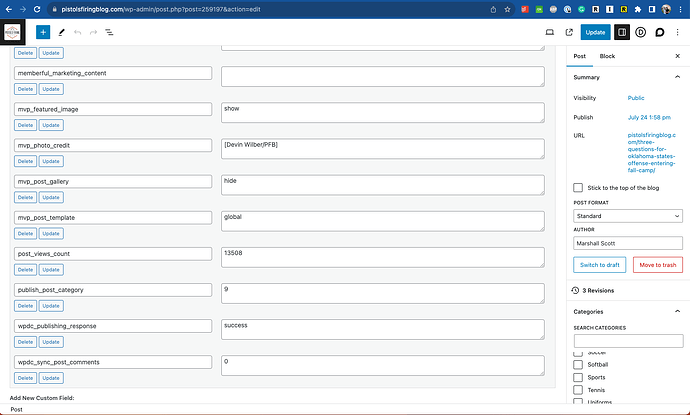Update the wpdc_publishing_response field
690x415 pixels.
[51, 342]
